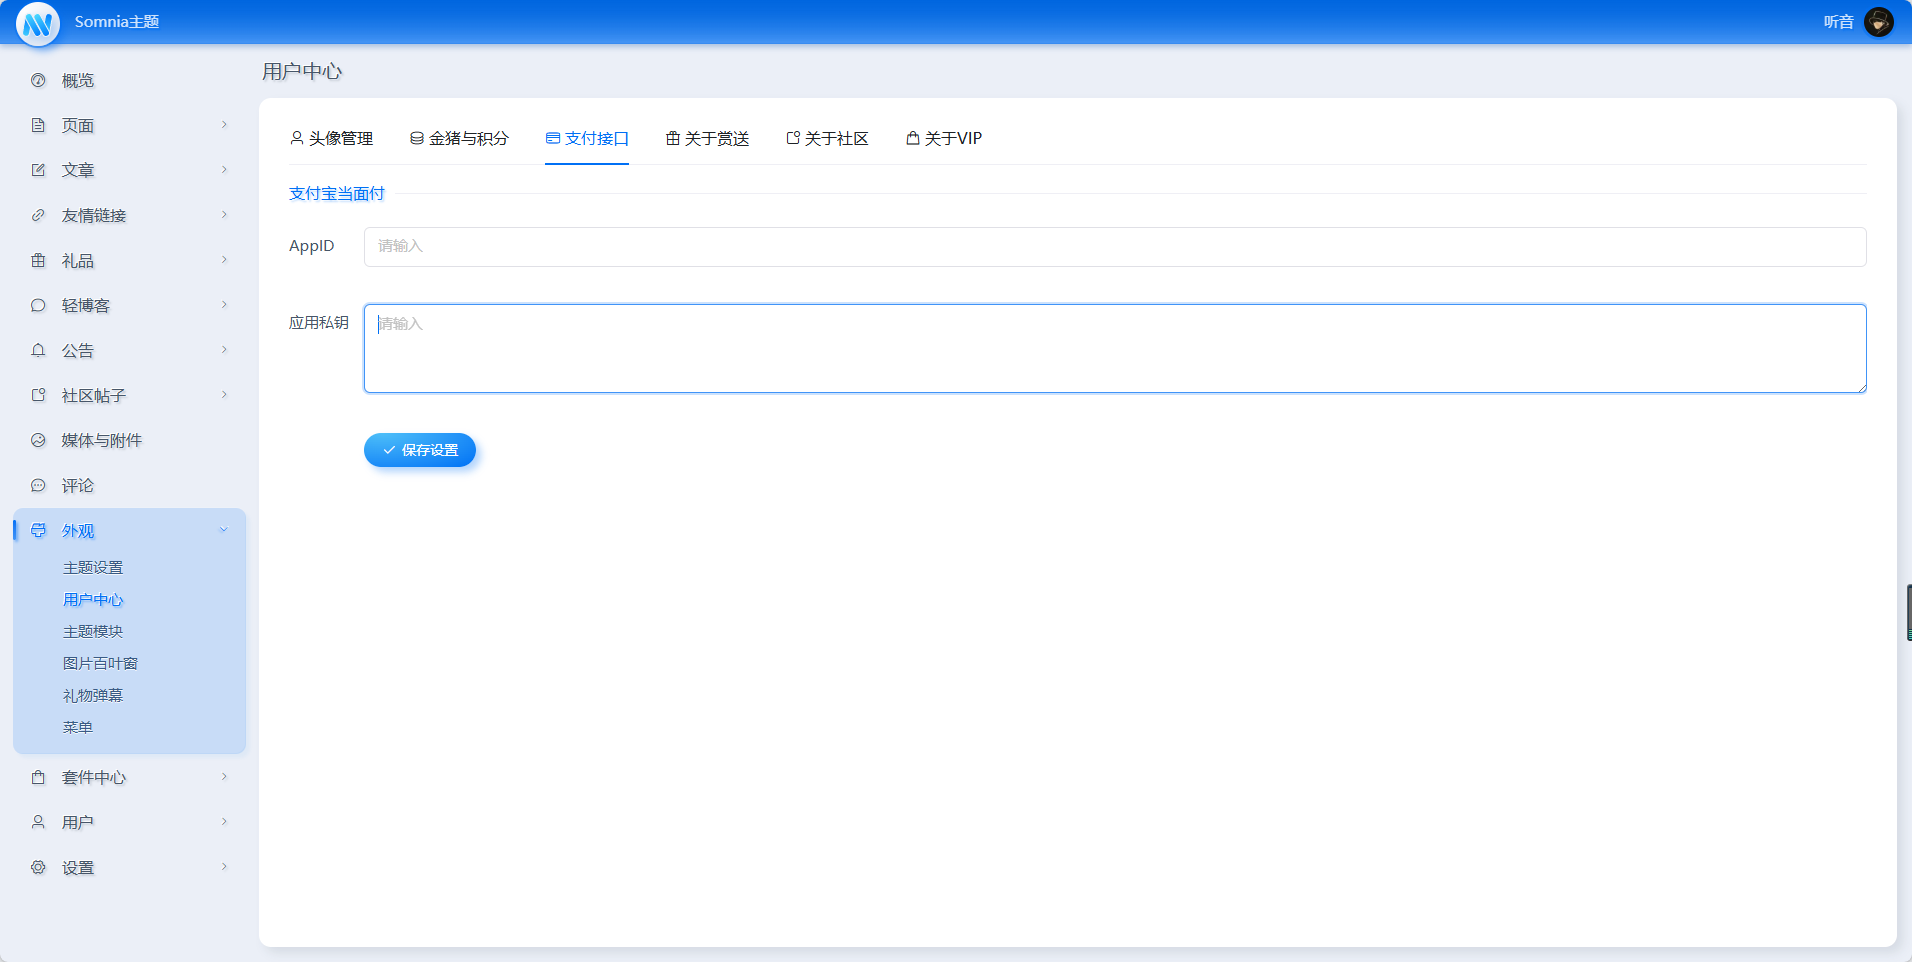Collapse the 外观 appearance menu
The image size is (1912, 962).
click(224, 530)
